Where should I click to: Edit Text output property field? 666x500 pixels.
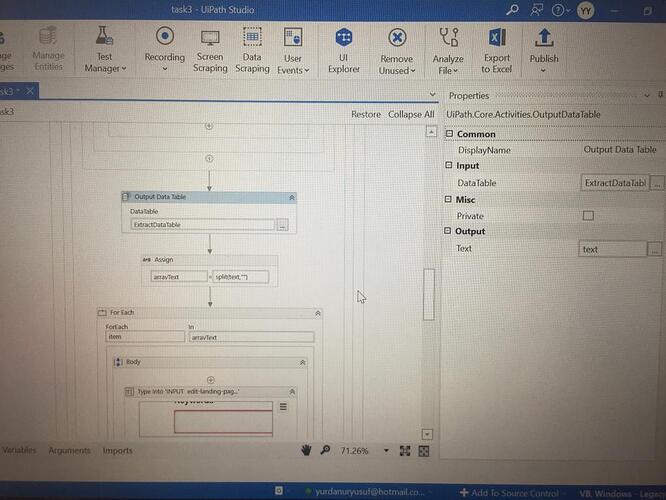coord(612,249)
